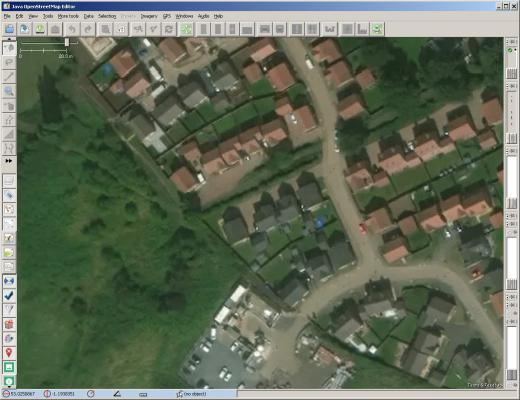This screenshot has height=400, width=520.
Task: Select the Lasso selection tool
Action: coord(9,62)
